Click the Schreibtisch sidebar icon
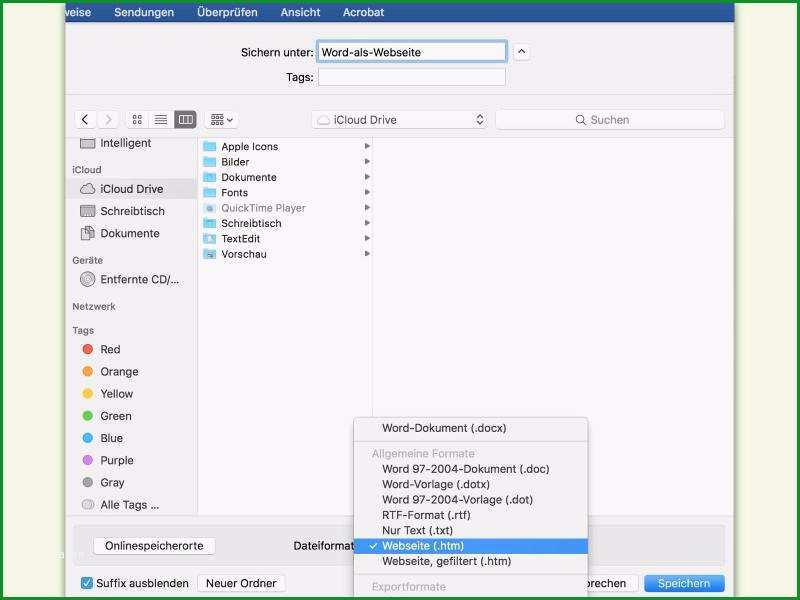 click(88, 211)
